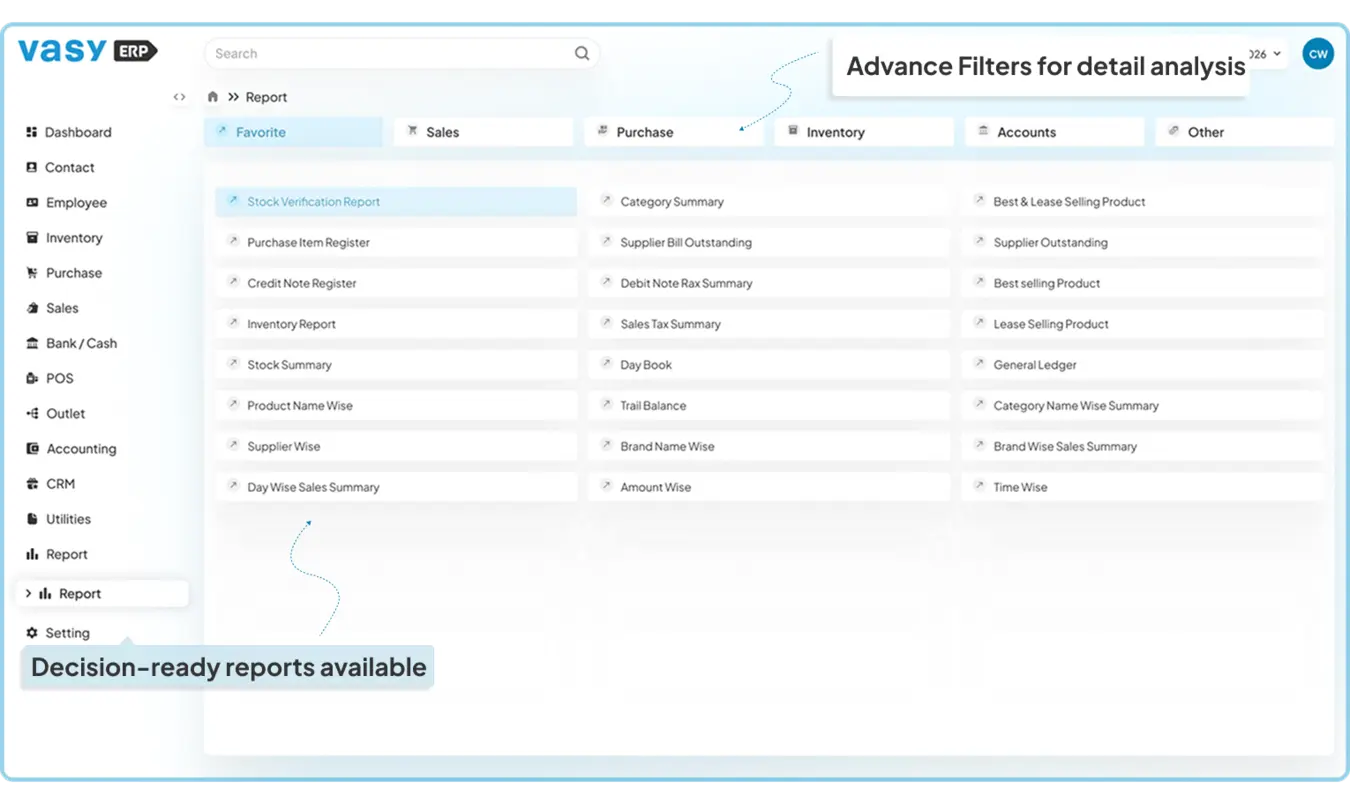Viewport: 1350px width, 804px height.
Task: Open Setting gear in sidebar
Action: click(x=66, y=633)
